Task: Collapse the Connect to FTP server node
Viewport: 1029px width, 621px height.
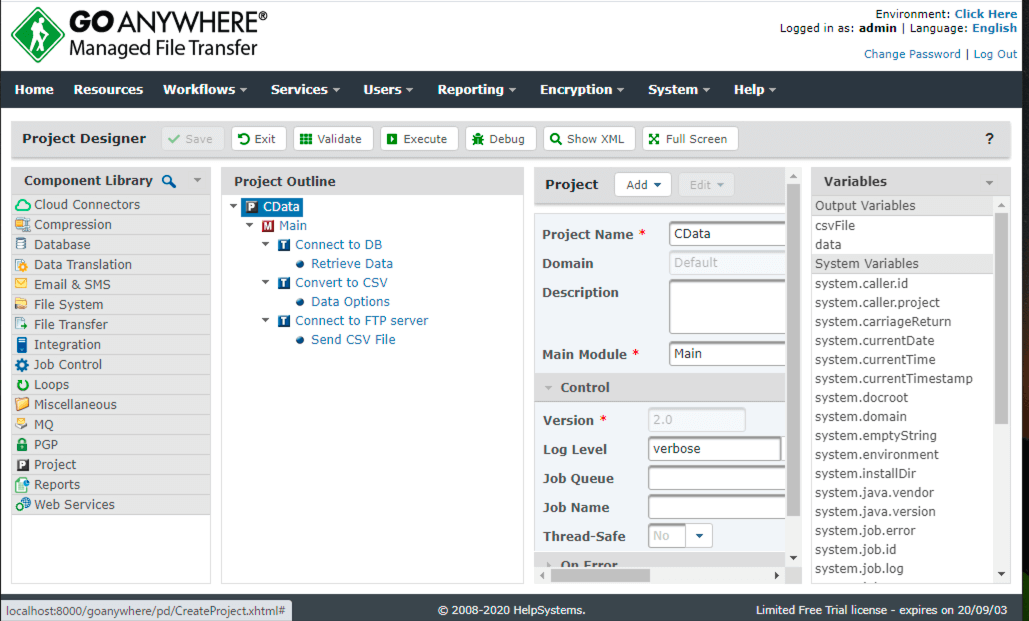Action: 266,320
